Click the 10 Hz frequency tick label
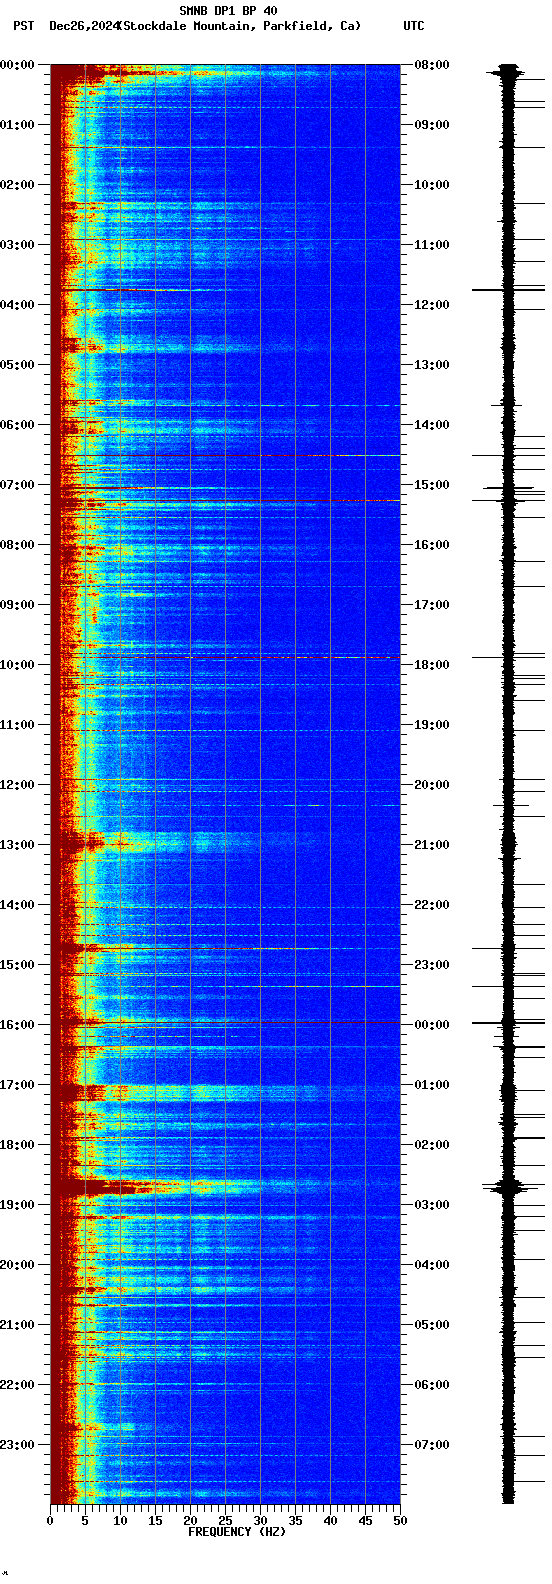Viewport: 552px width, 1584px height. [120, 1521]
